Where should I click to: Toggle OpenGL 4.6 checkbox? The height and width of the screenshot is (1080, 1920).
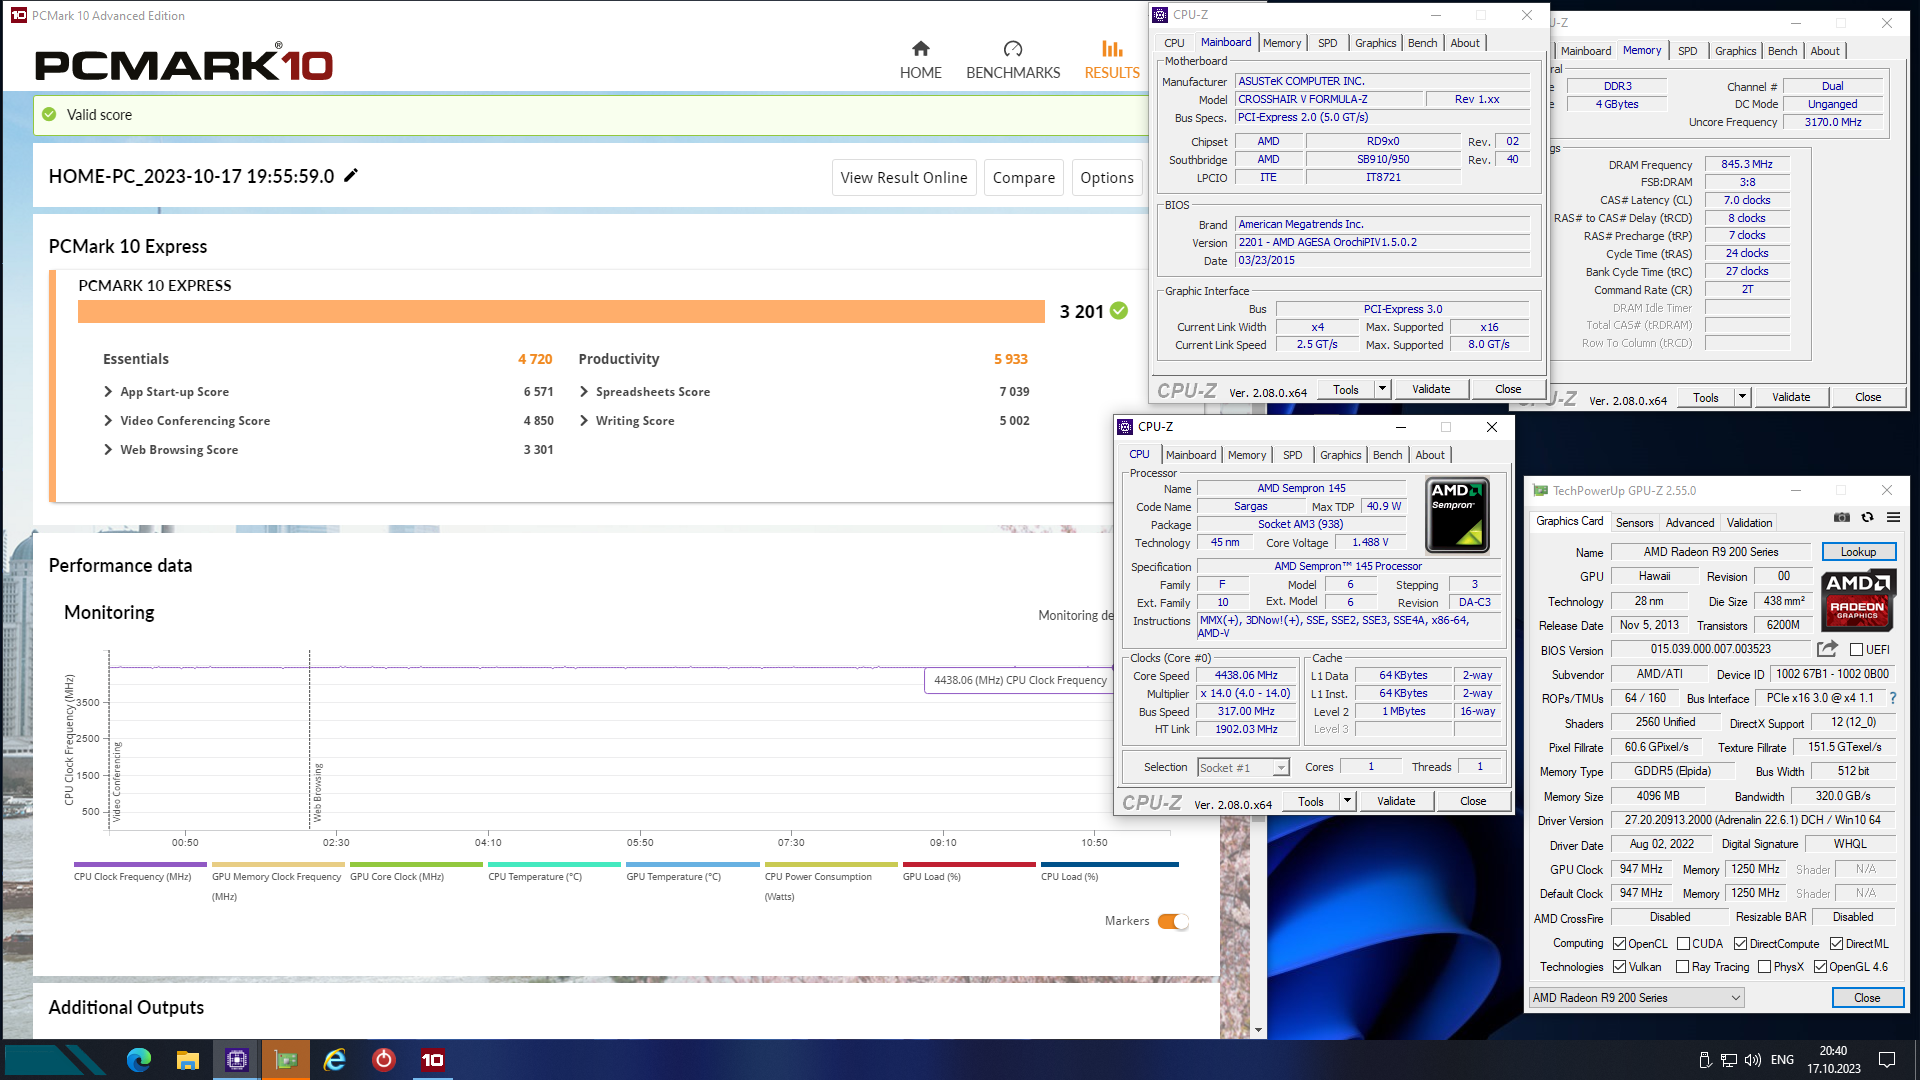(x=1820, y=967)
